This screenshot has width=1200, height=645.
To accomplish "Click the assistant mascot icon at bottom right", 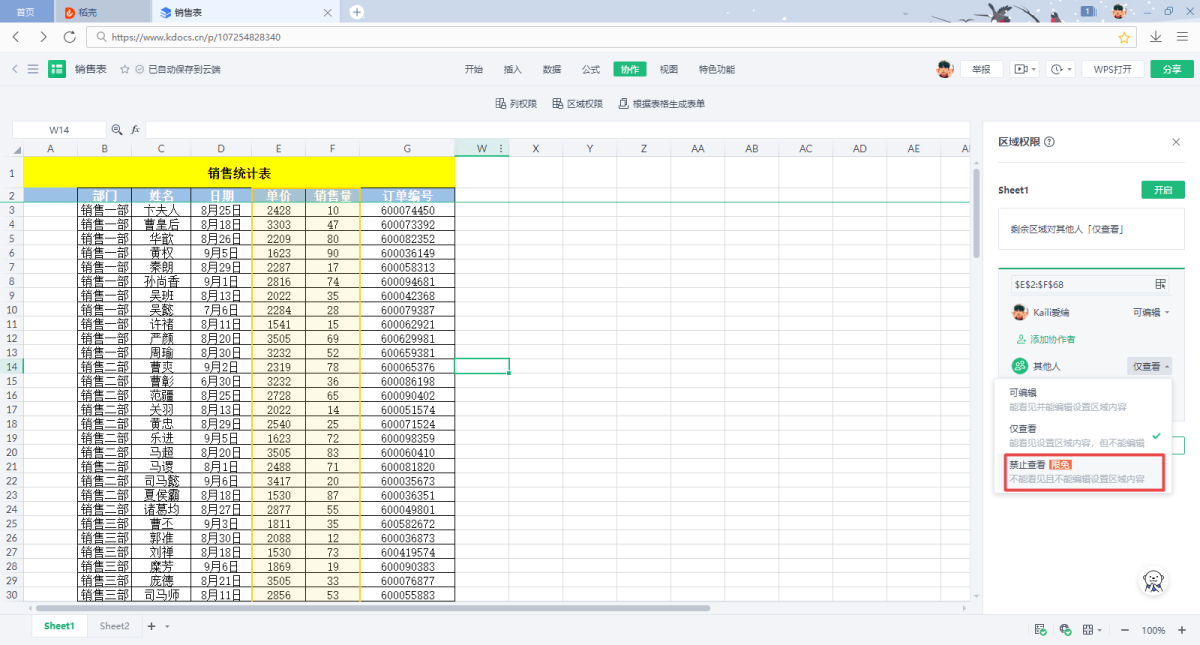I will [1155, 581].
